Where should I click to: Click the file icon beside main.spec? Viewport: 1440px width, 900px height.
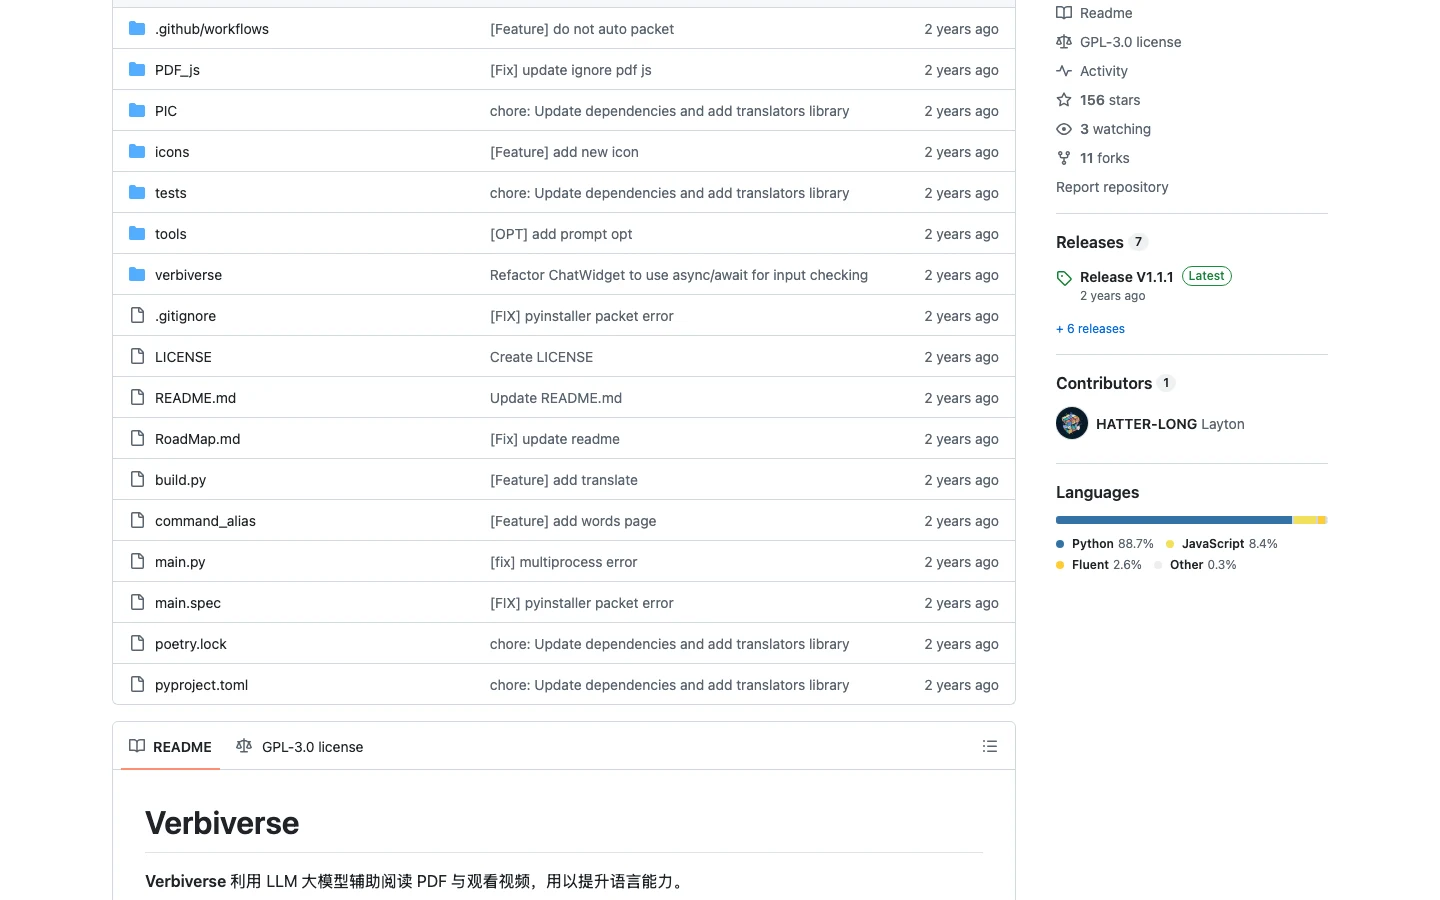[137, 603]
